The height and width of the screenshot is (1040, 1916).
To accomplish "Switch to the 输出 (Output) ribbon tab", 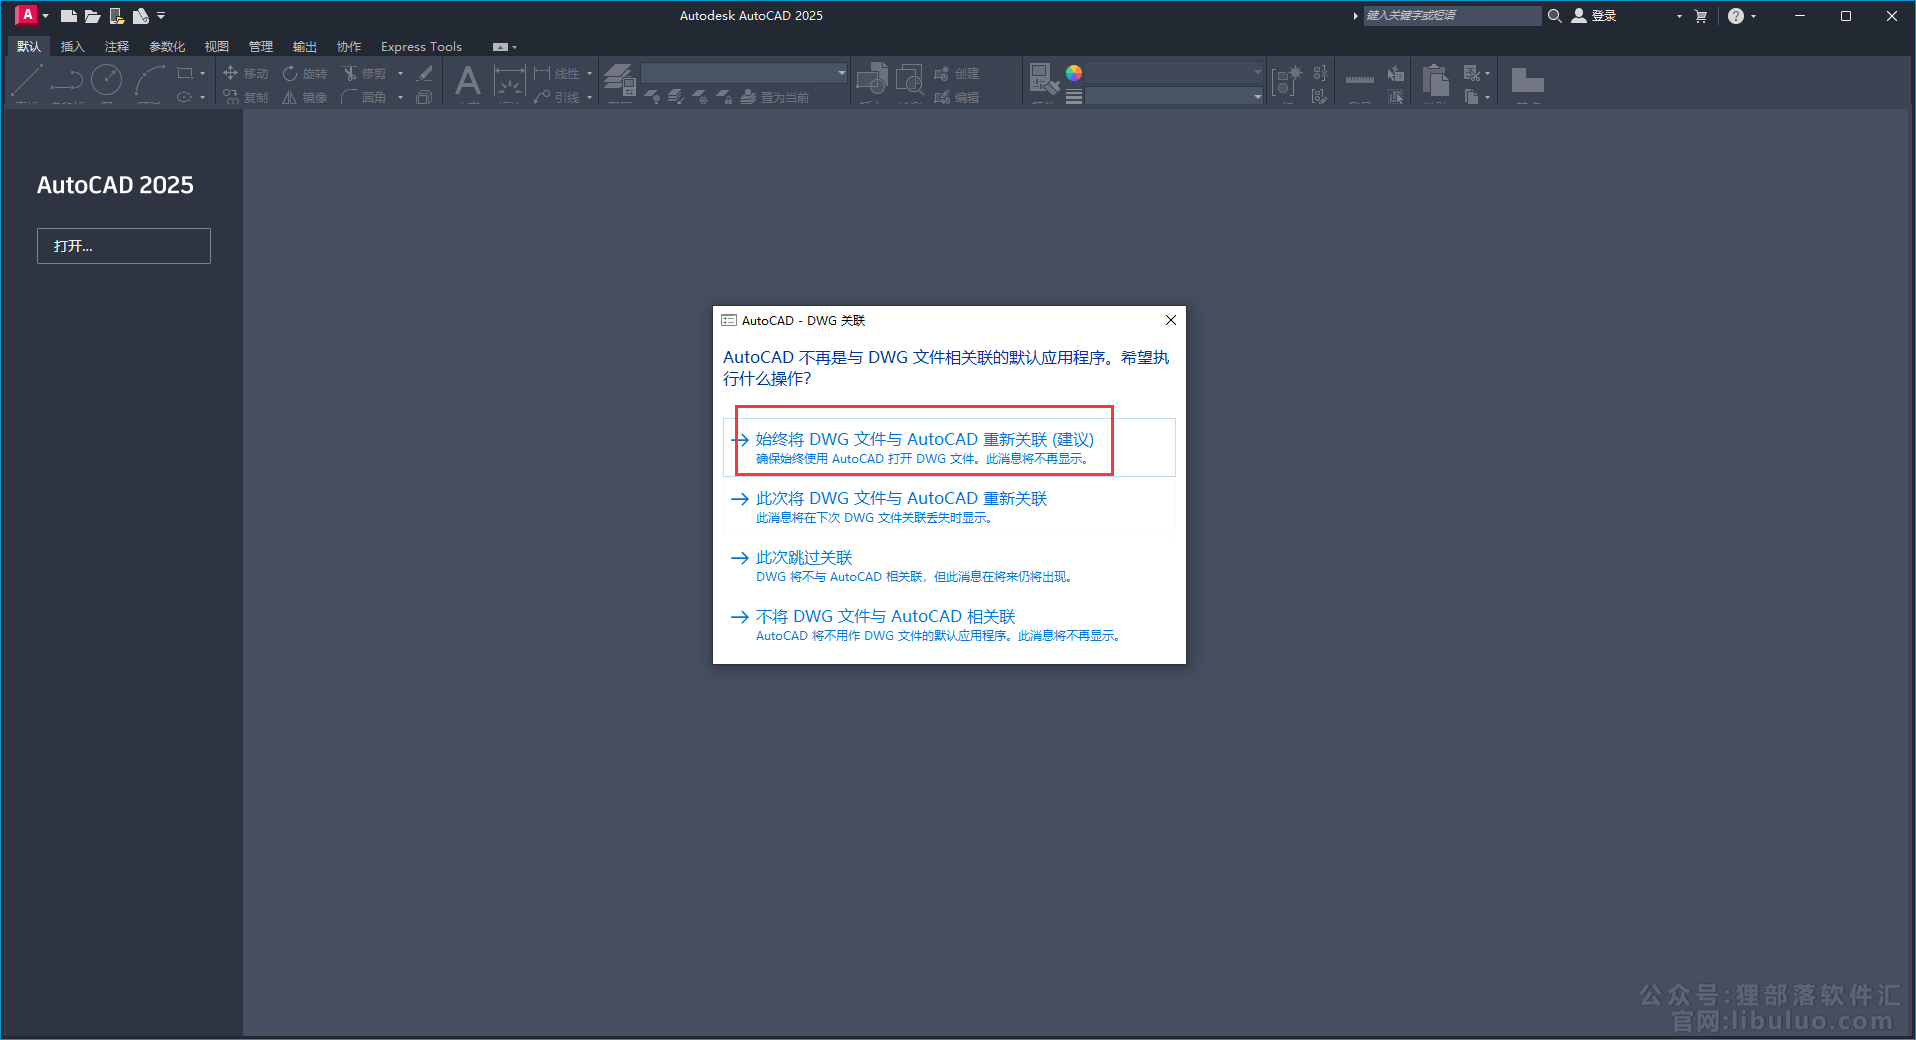I will (x=305, y=46).
